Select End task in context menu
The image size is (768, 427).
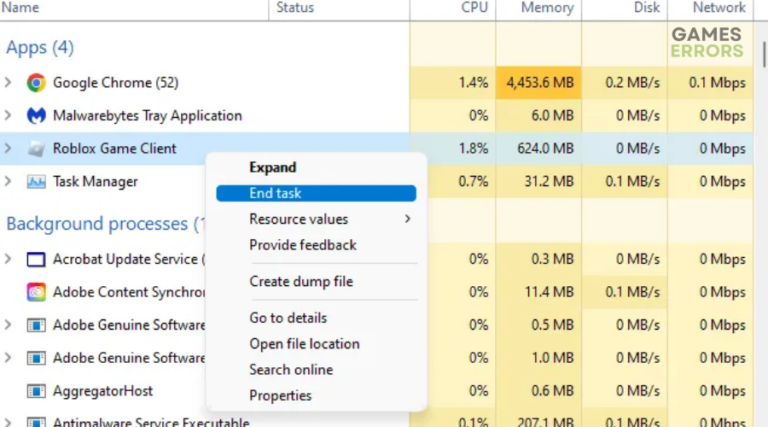[275, 193]
